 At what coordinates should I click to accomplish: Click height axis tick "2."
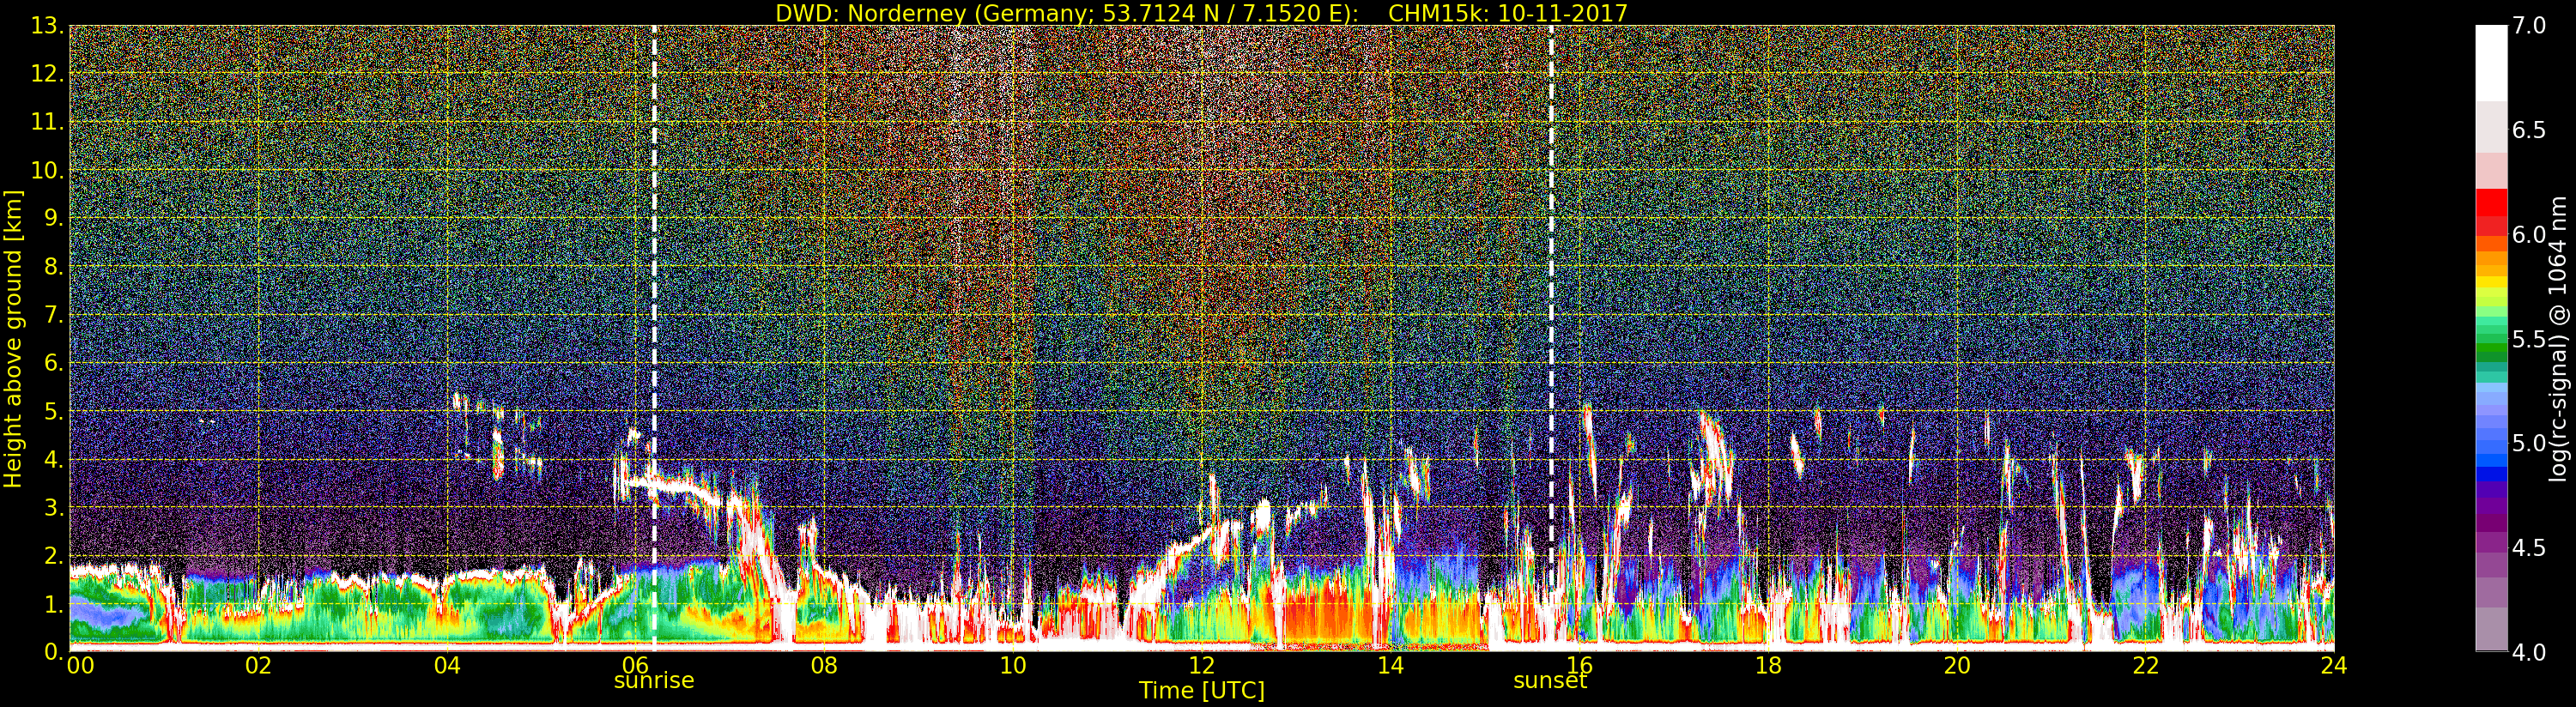click(x=53, y=556)
